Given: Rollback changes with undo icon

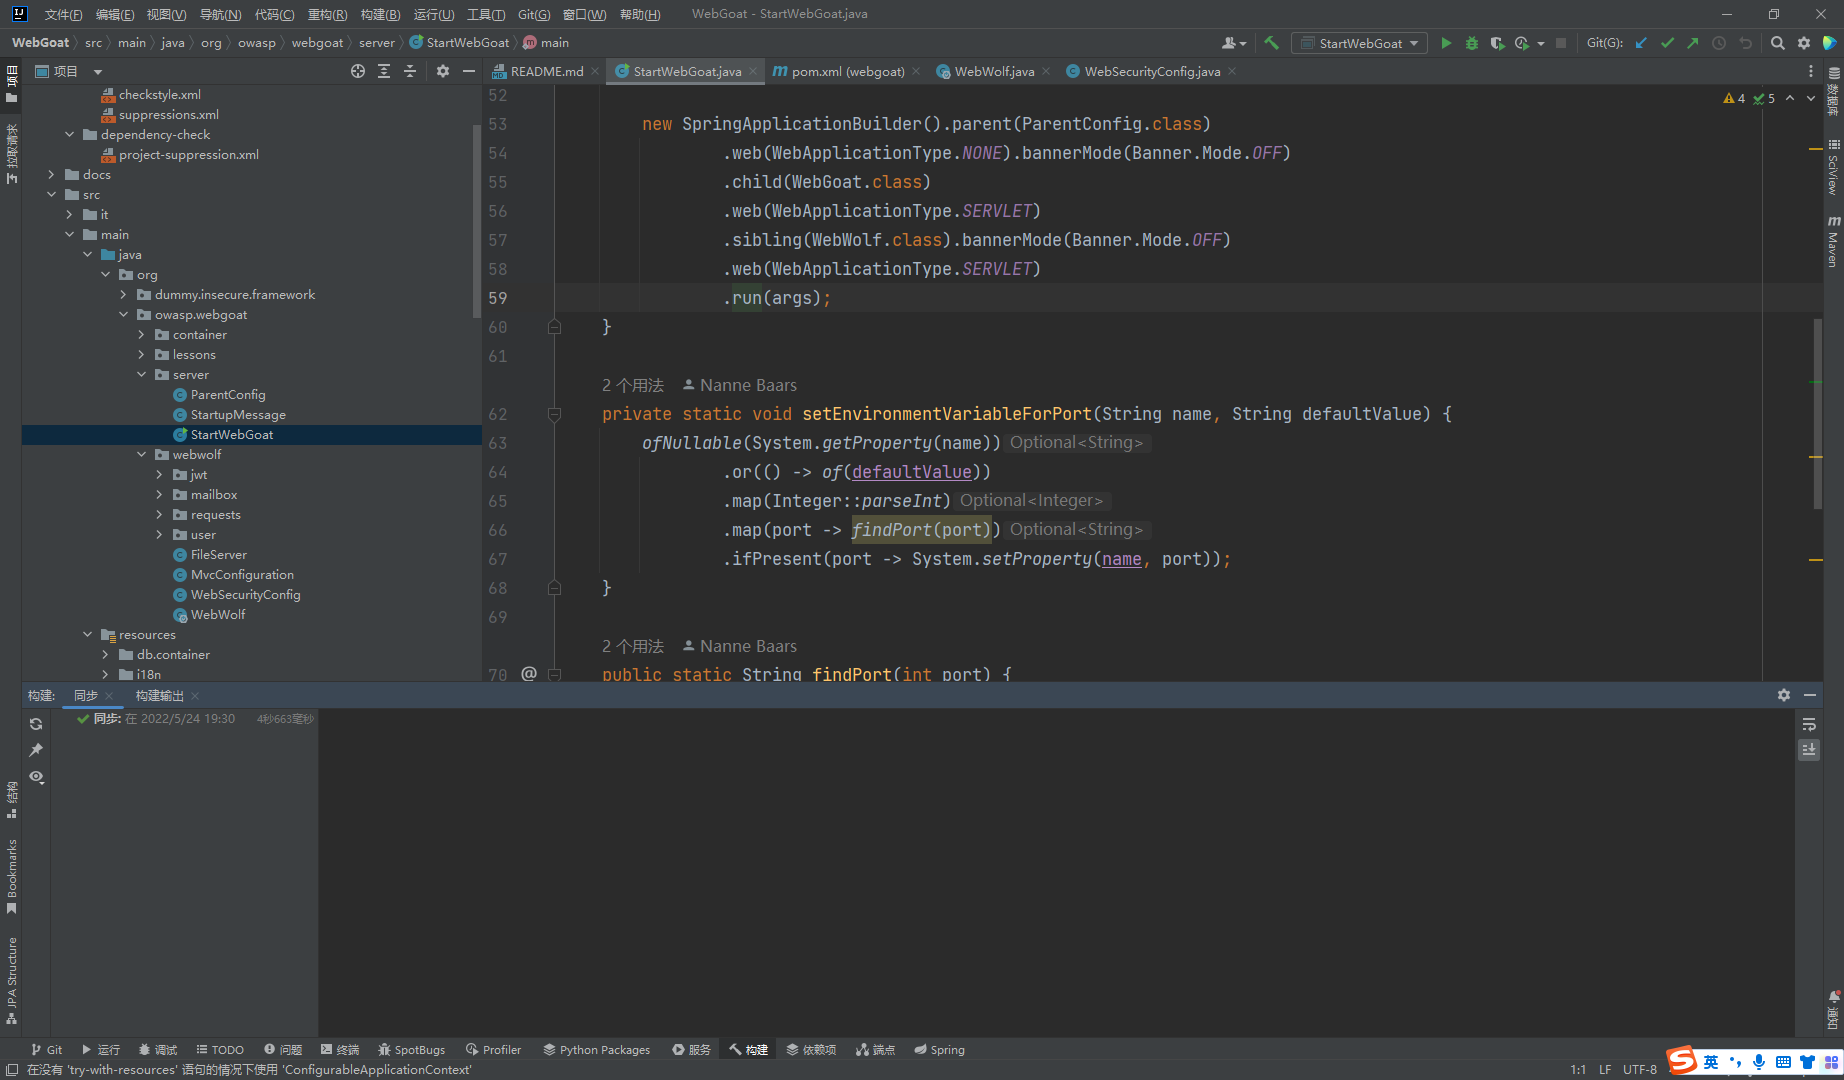Looking at the screenshot, I should pos(1746,43).
